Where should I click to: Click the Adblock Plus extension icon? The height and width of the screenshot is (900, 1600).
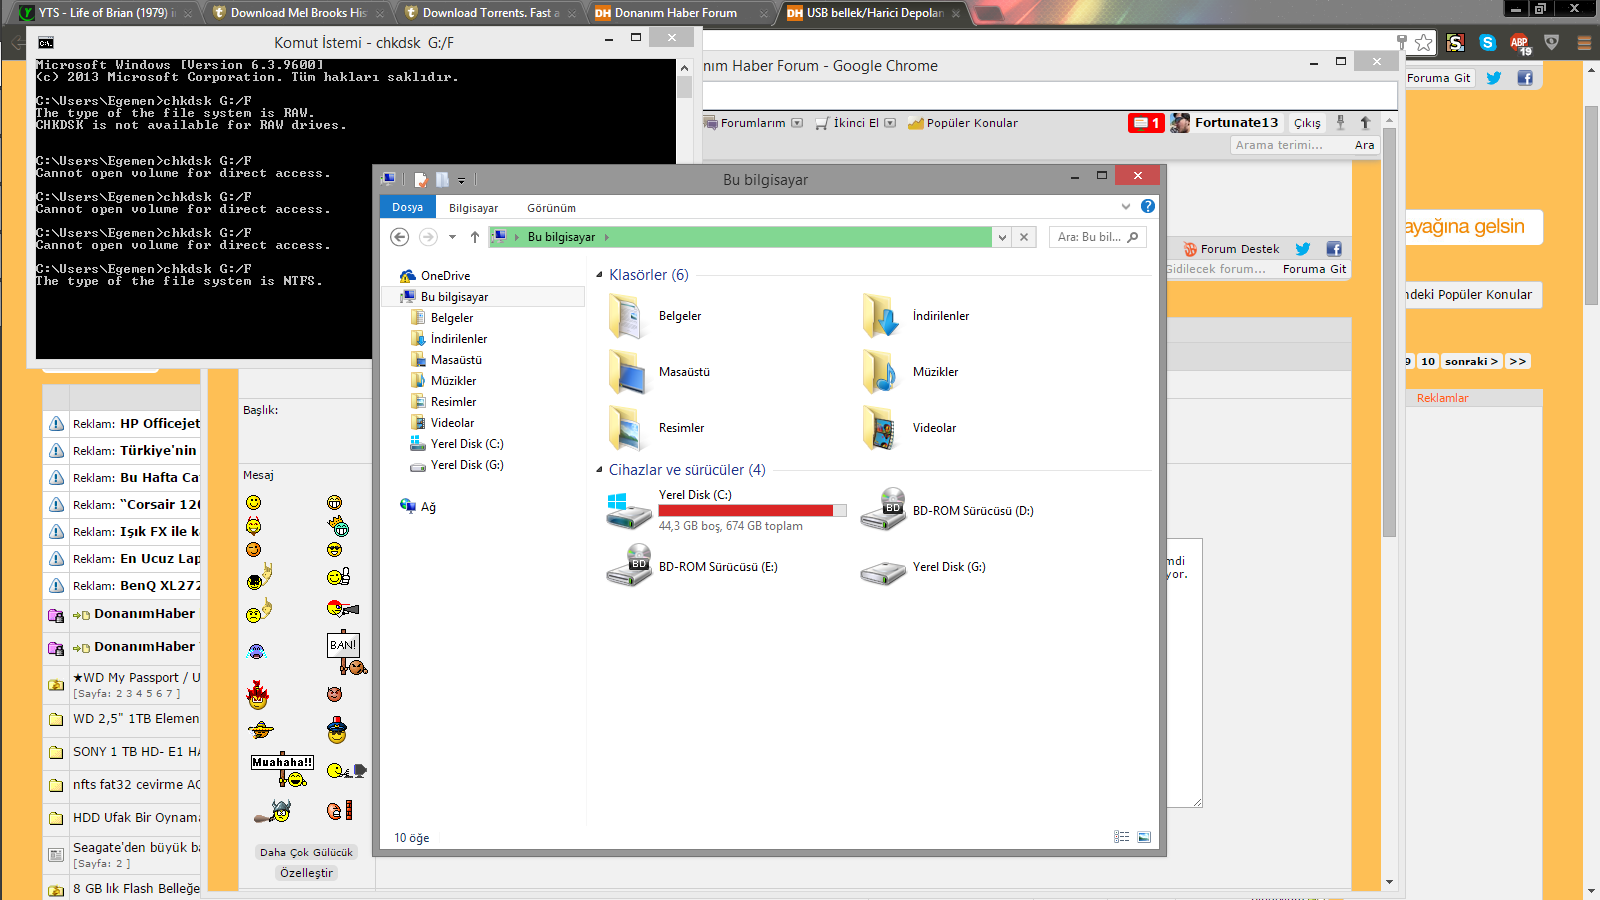click(1519, 43)
